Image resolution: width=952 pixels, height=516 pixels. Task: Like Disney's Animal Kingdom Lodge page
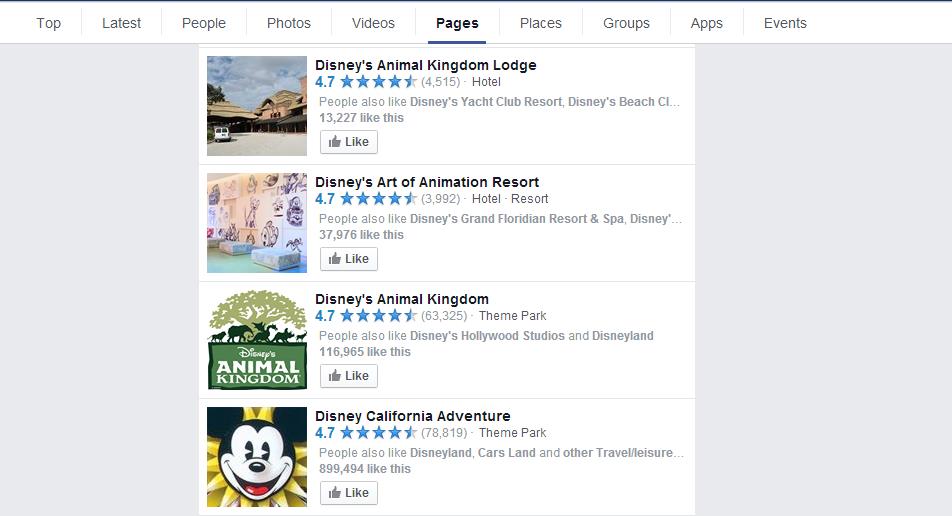349,142
